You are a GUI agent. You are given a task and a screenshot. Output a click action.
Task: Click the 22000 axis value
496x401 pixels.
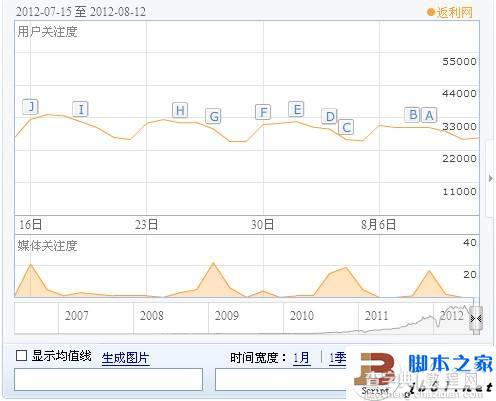pyautogui.click(x=459, y=158)
